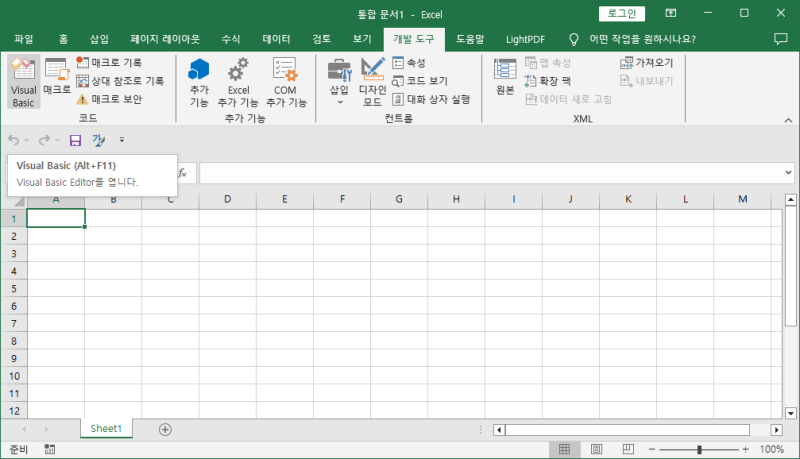
Task: Click 확장 팩 (Expansion Packs)
Action: [547, 81]
